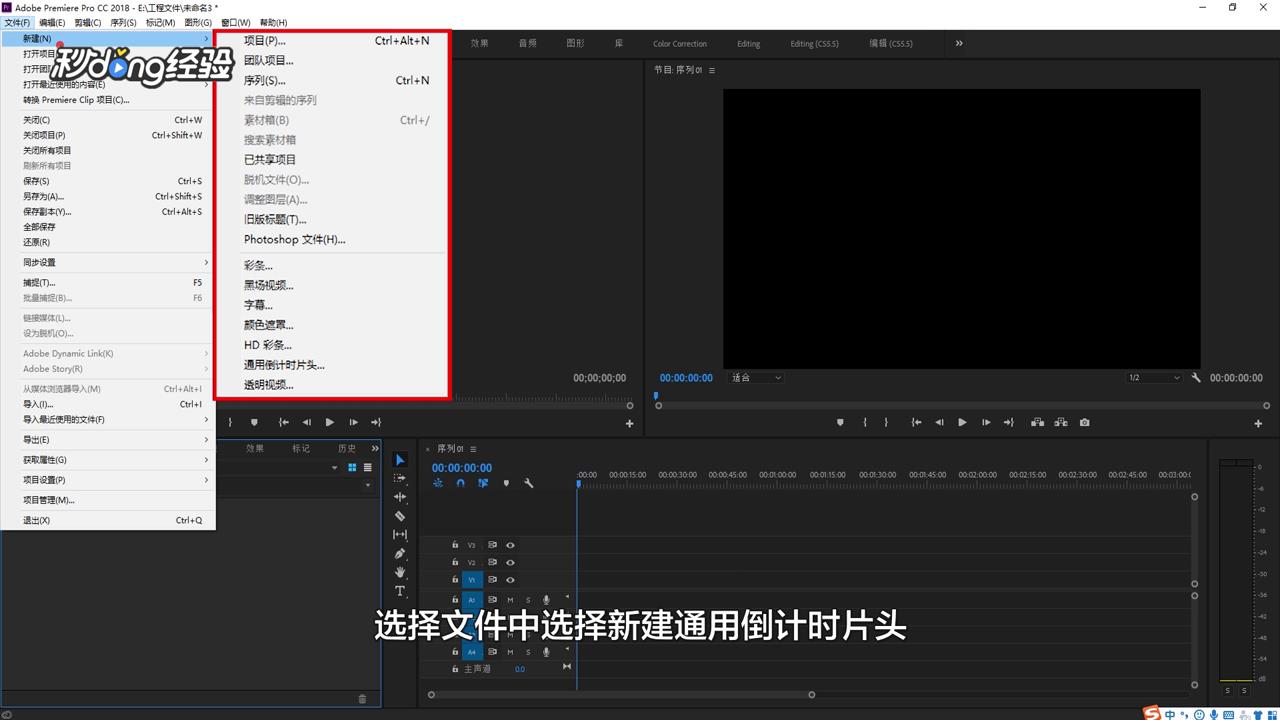Go to Out point in Program Monitor
This screenshot has height=720, width=1280.
pos(1008,422)
